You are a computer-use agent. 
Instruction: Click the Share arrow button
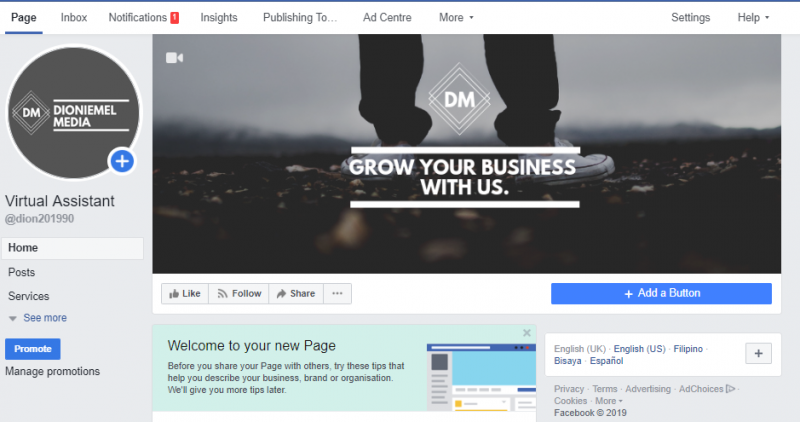pyautogui.click(x=296, y=293)
